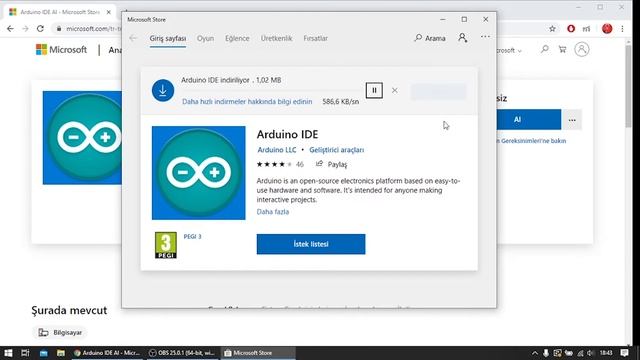The image size is (640, 360).
Task: Click the Microsoft logo in browser page
Action: point(61,50)
